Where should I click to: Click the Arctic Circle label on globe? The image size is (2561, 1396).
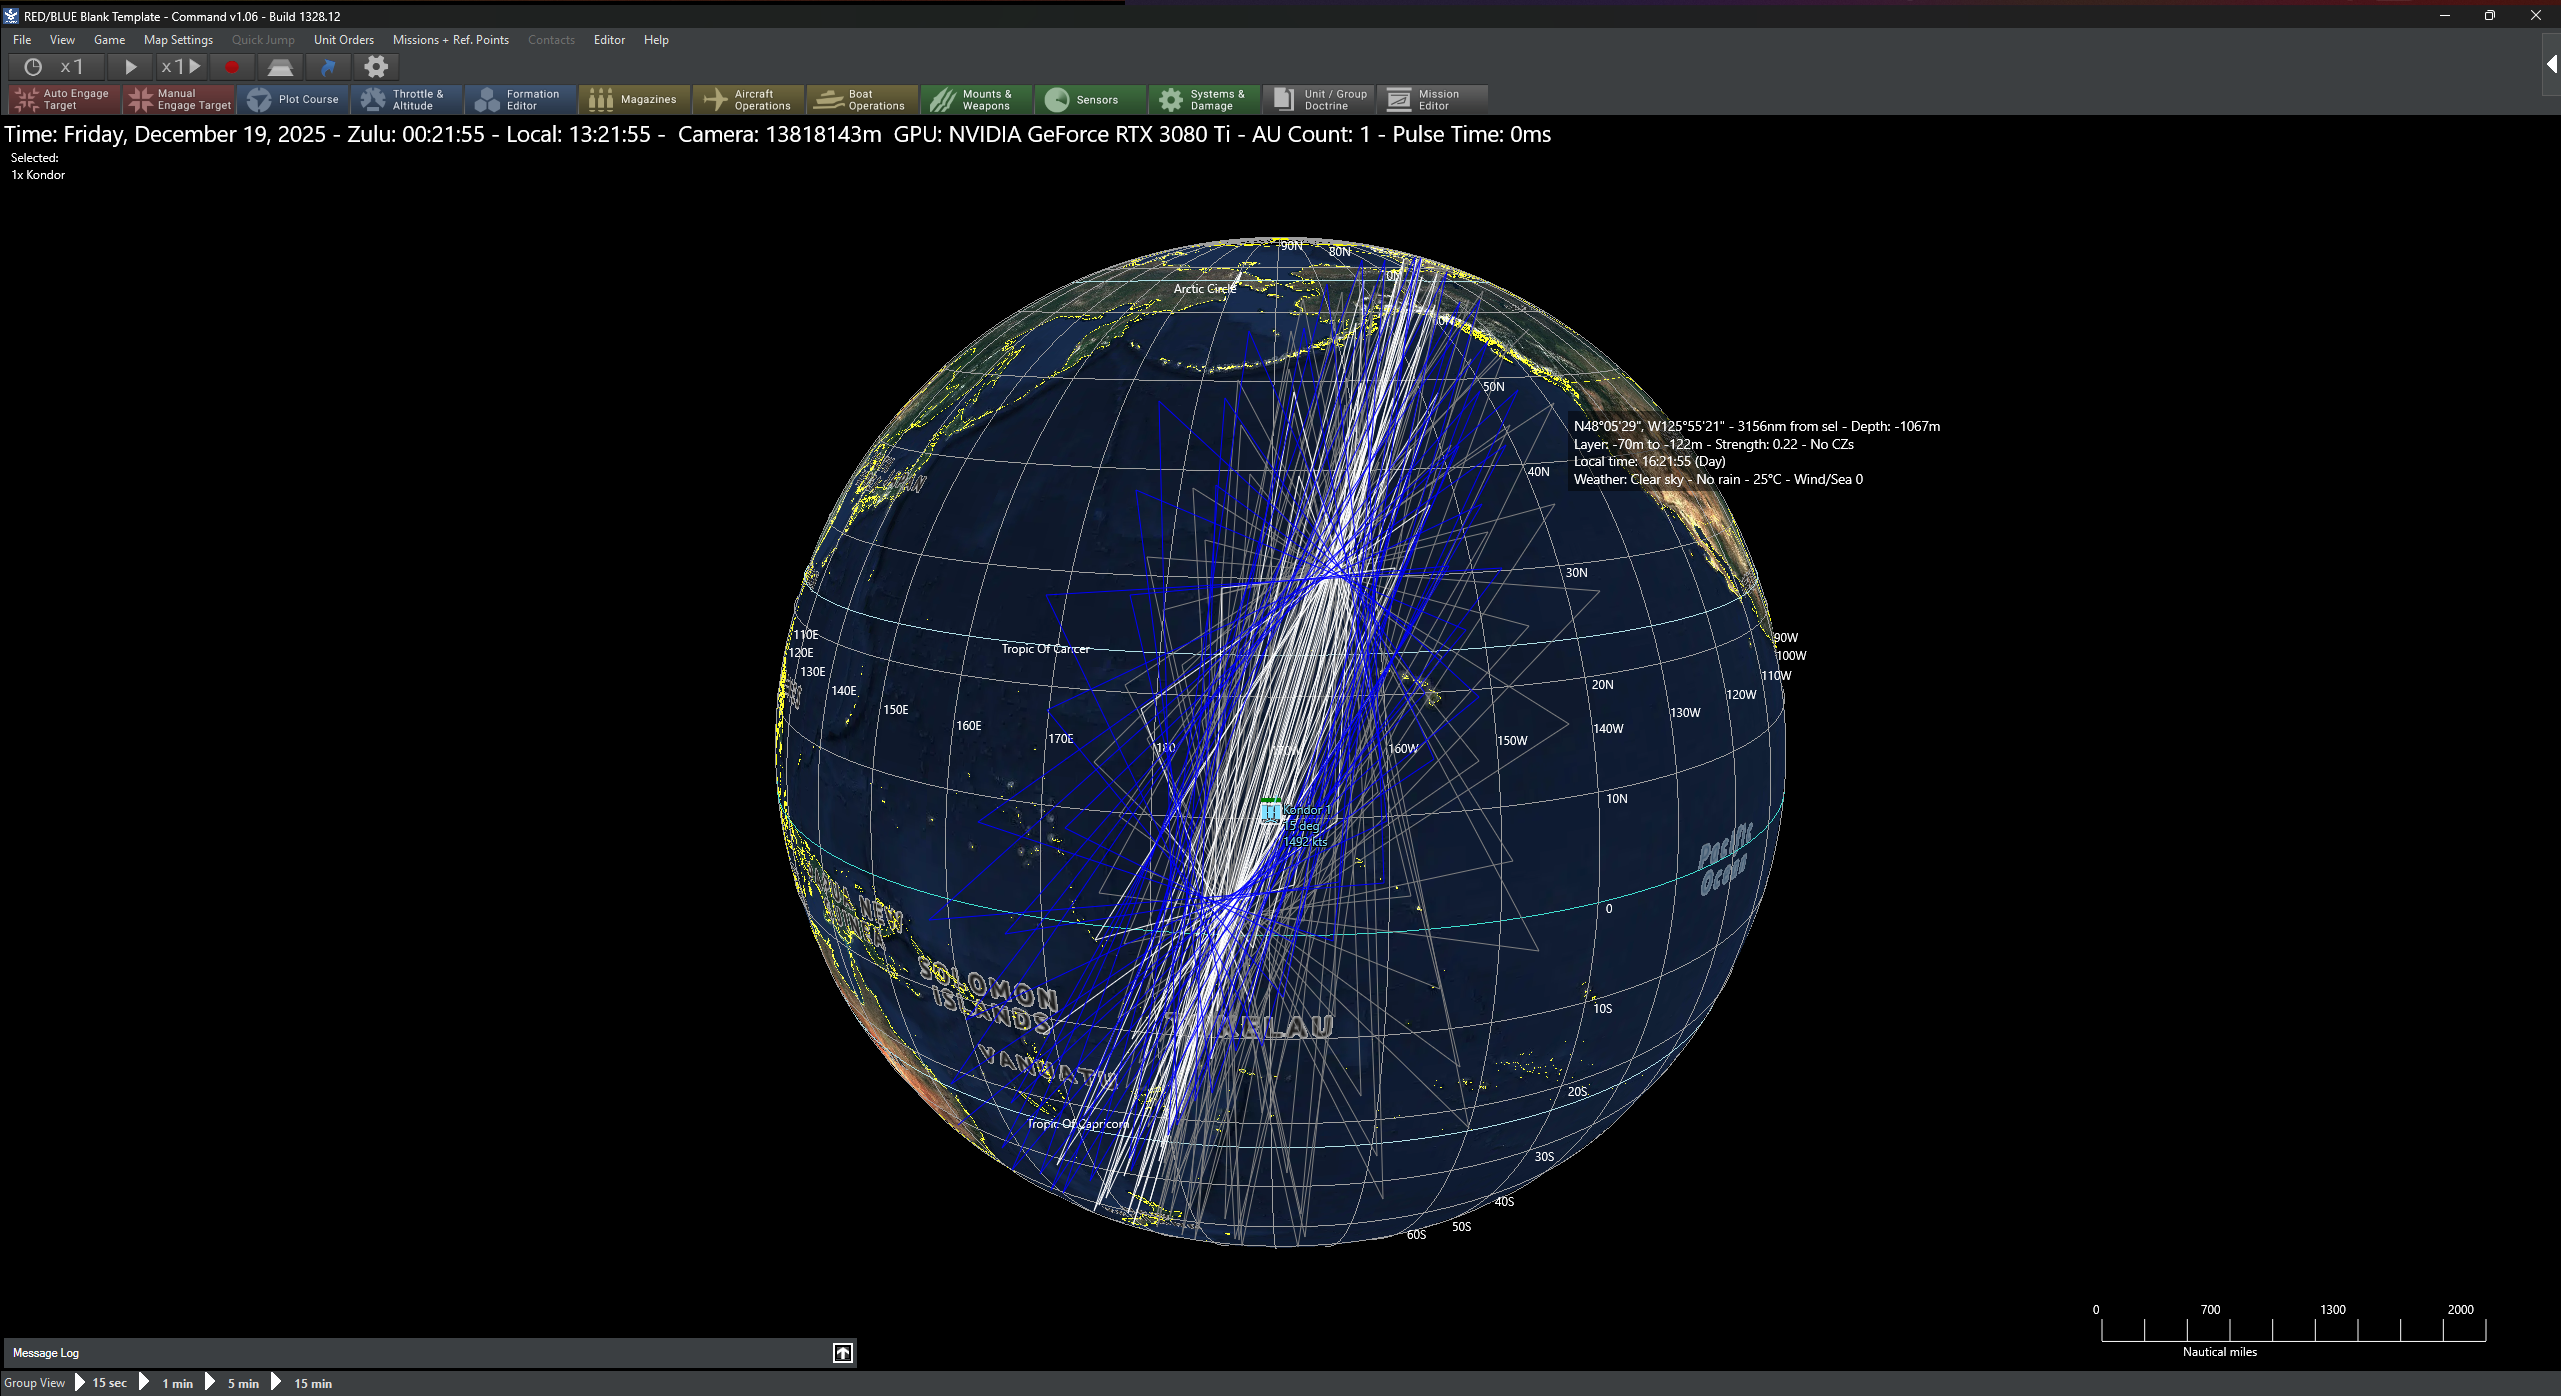pyautogui.click(x=1204, y=289)
